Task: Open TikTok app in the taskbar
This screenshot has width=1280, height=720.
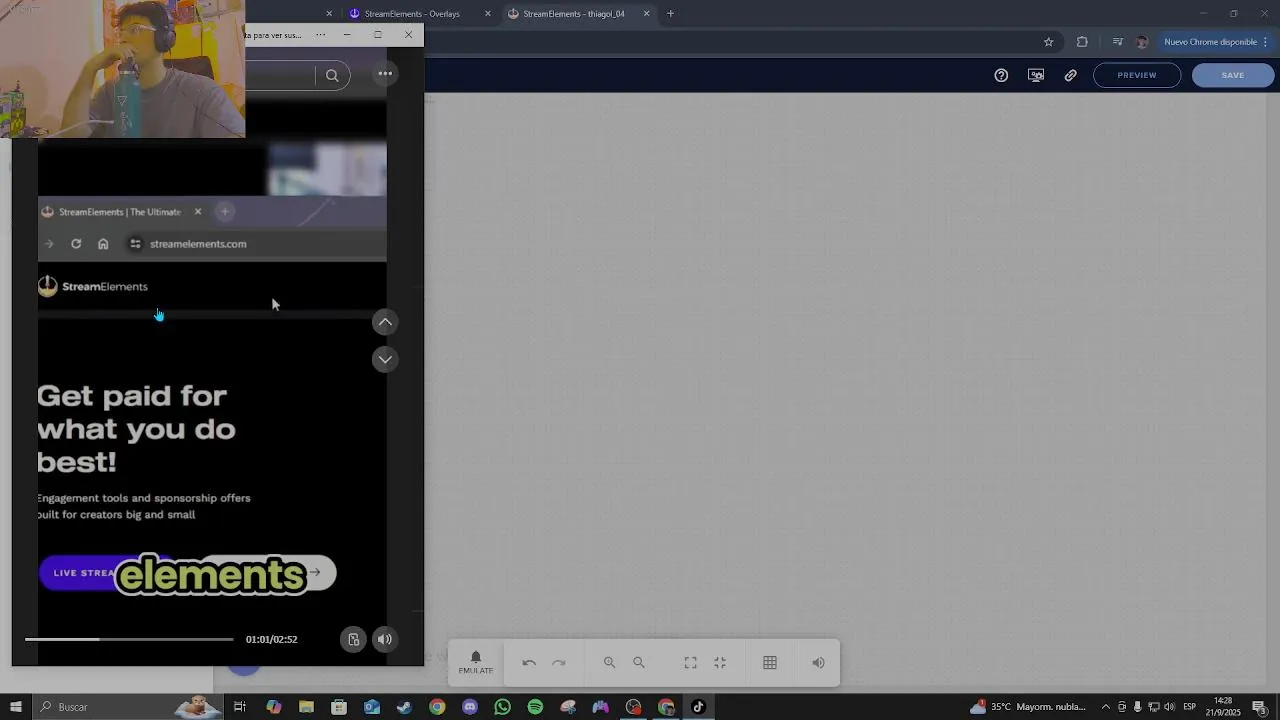Action: pos(699,707)
